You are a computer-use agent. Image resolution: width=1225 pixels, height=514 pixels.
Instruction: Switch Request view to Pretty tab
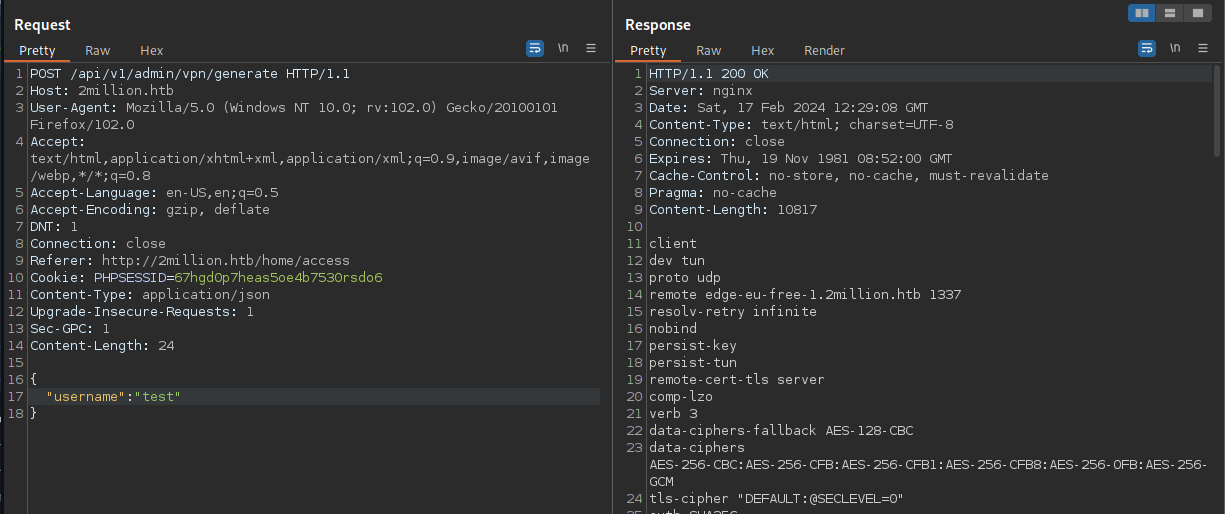click(37, 50)
